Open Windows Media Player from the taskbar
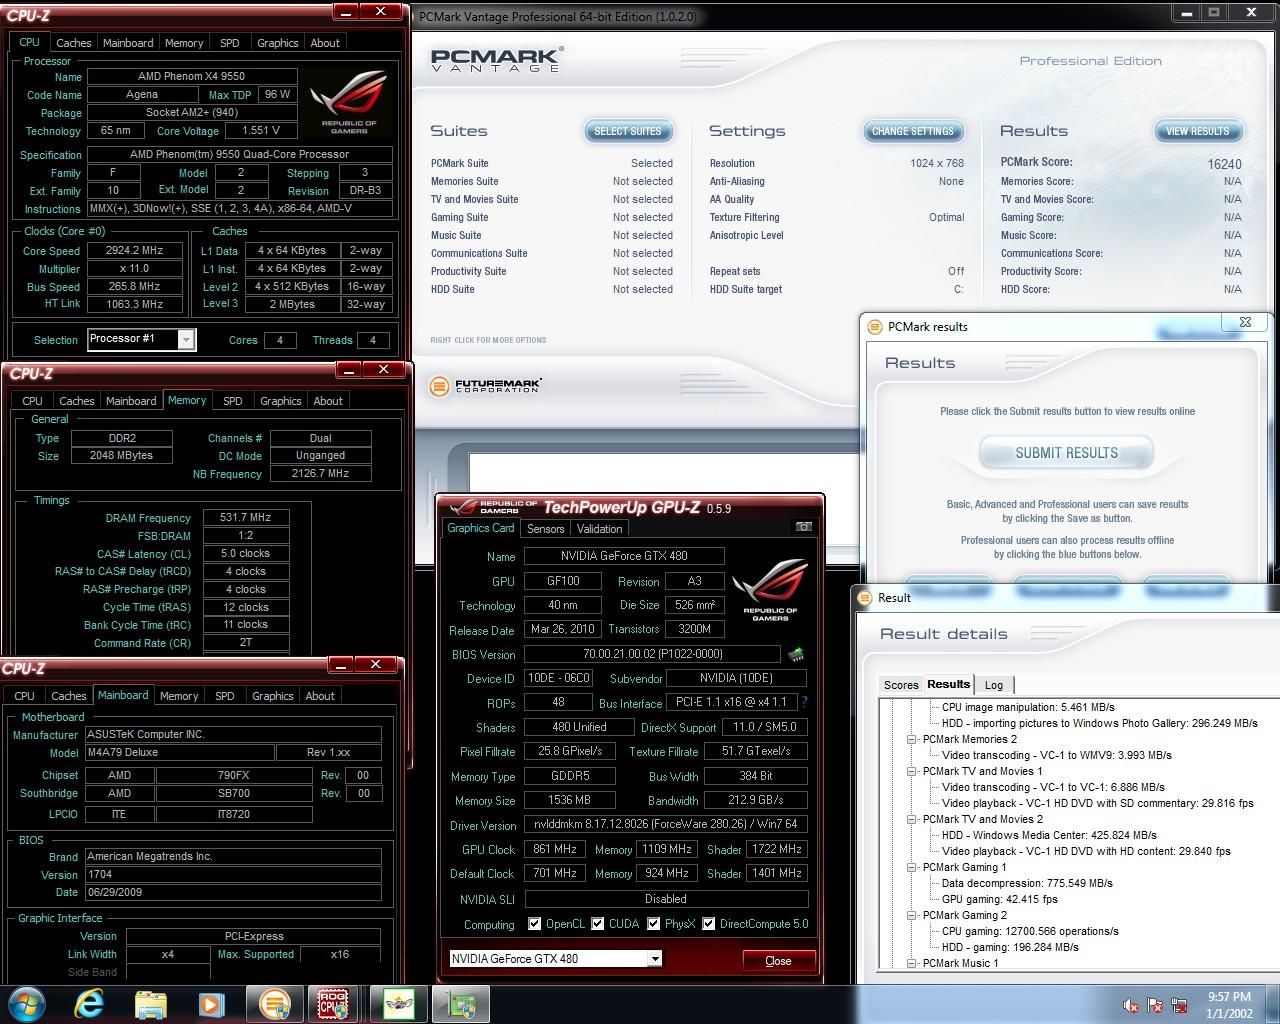Image resolution: width=1280 pixels, height=1024 pixels. [211, 1004]
